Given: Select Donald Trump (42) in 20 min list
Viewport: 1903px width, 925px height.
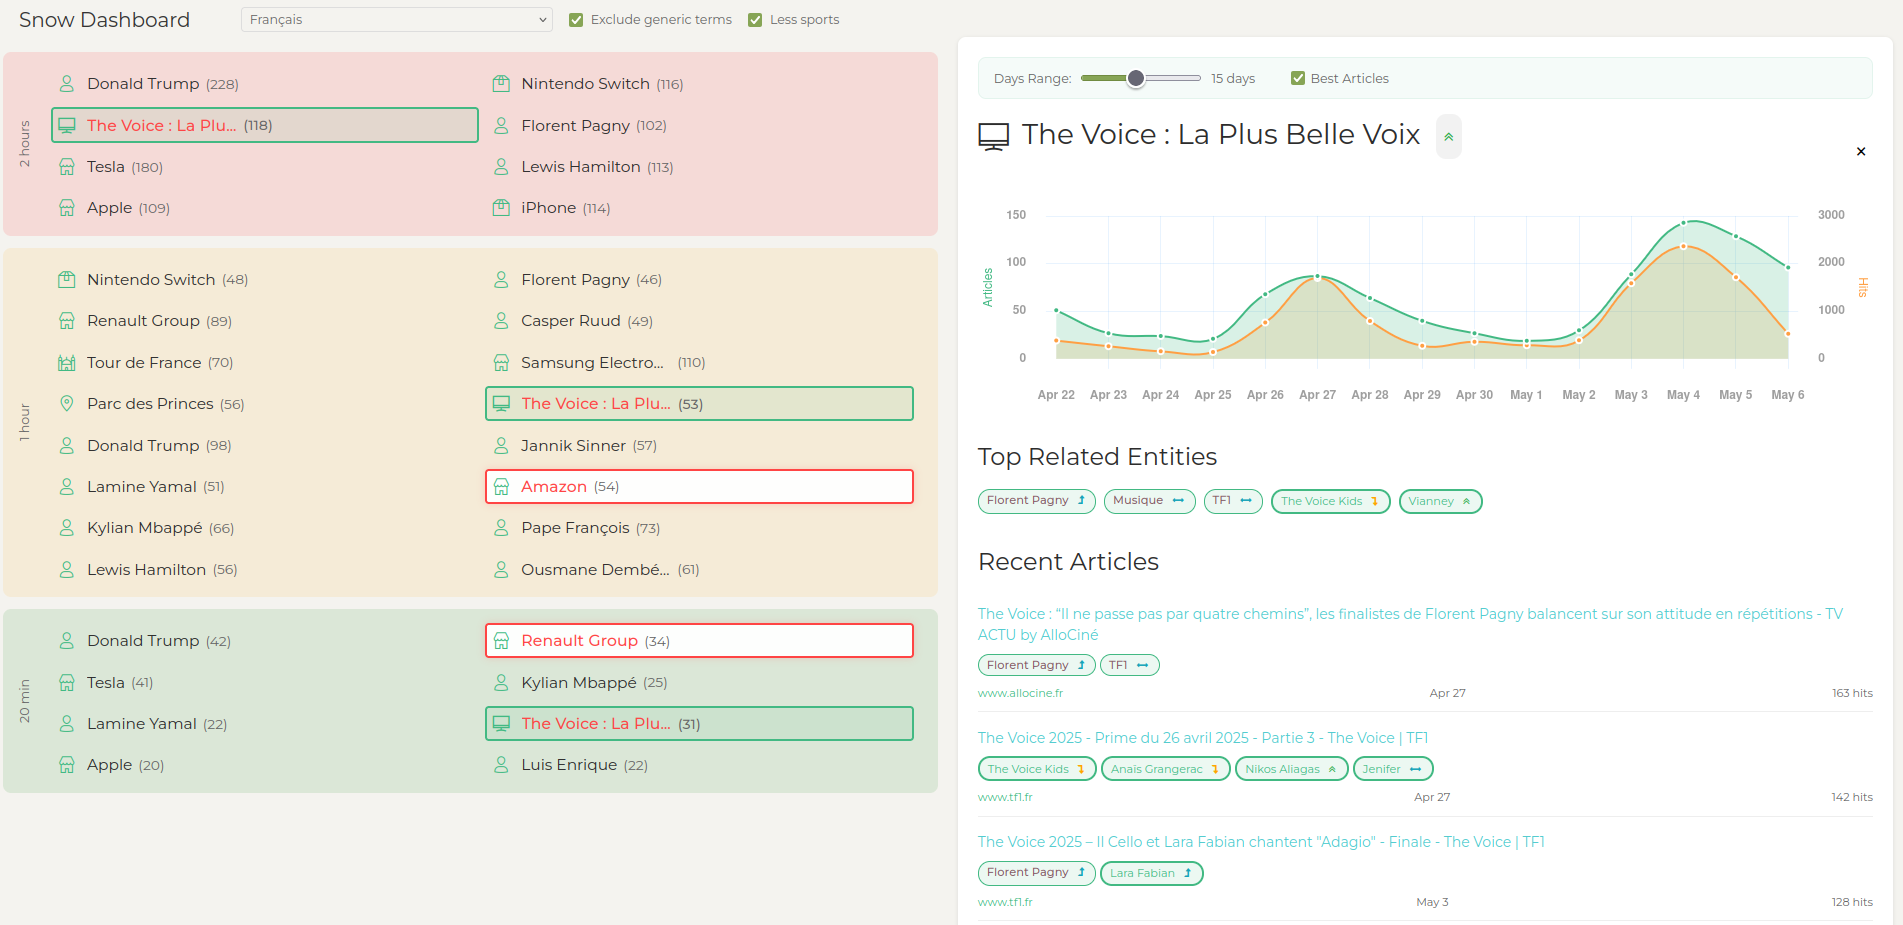Looking at the screenshot, I should pyautogui.click(x=265, y=641).
